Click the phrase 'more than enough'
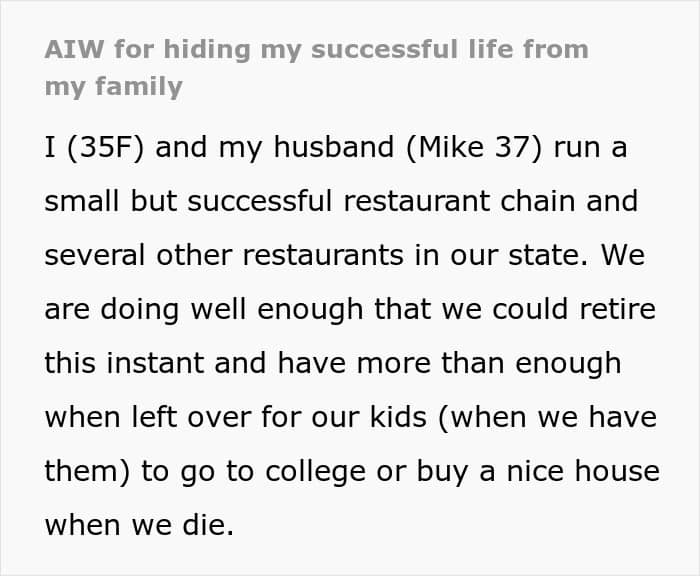 click(x=489, y=364)
